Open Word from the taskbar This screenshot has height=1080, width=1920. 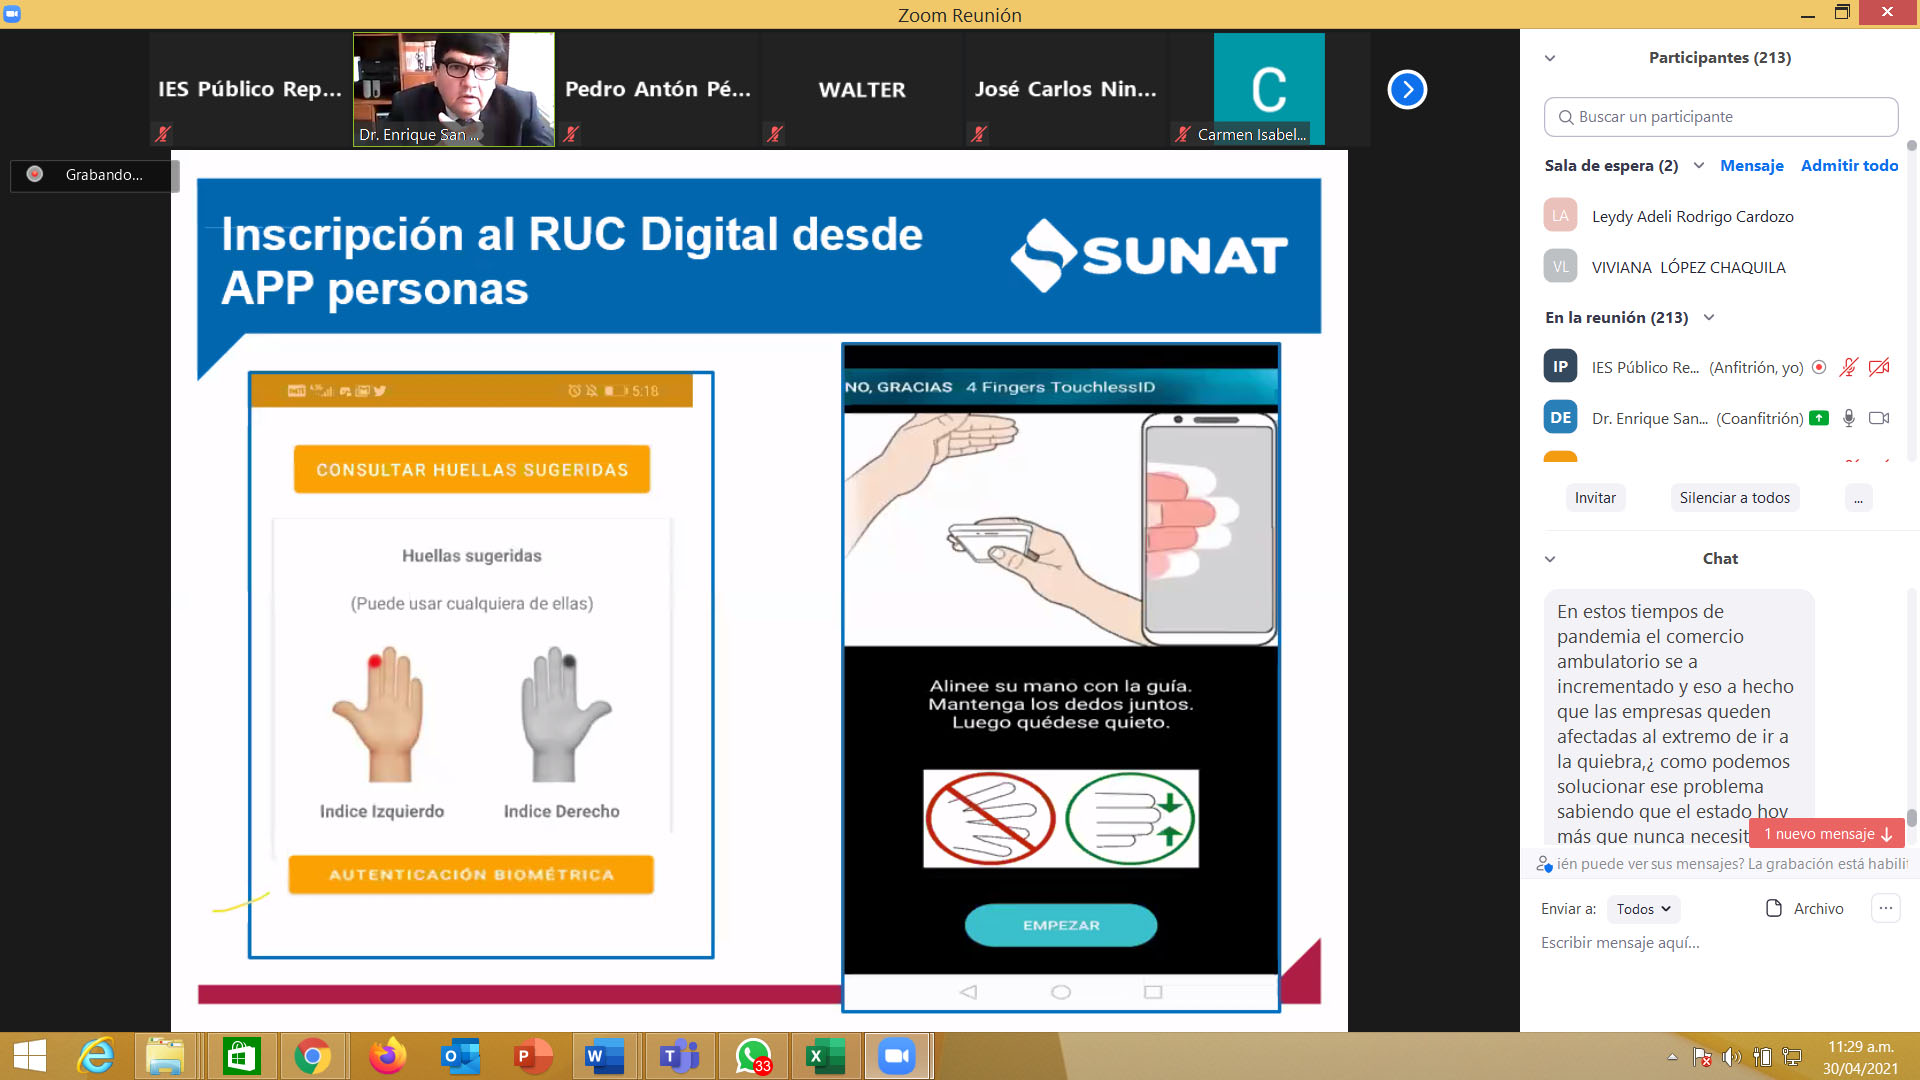click(605, 1056)
